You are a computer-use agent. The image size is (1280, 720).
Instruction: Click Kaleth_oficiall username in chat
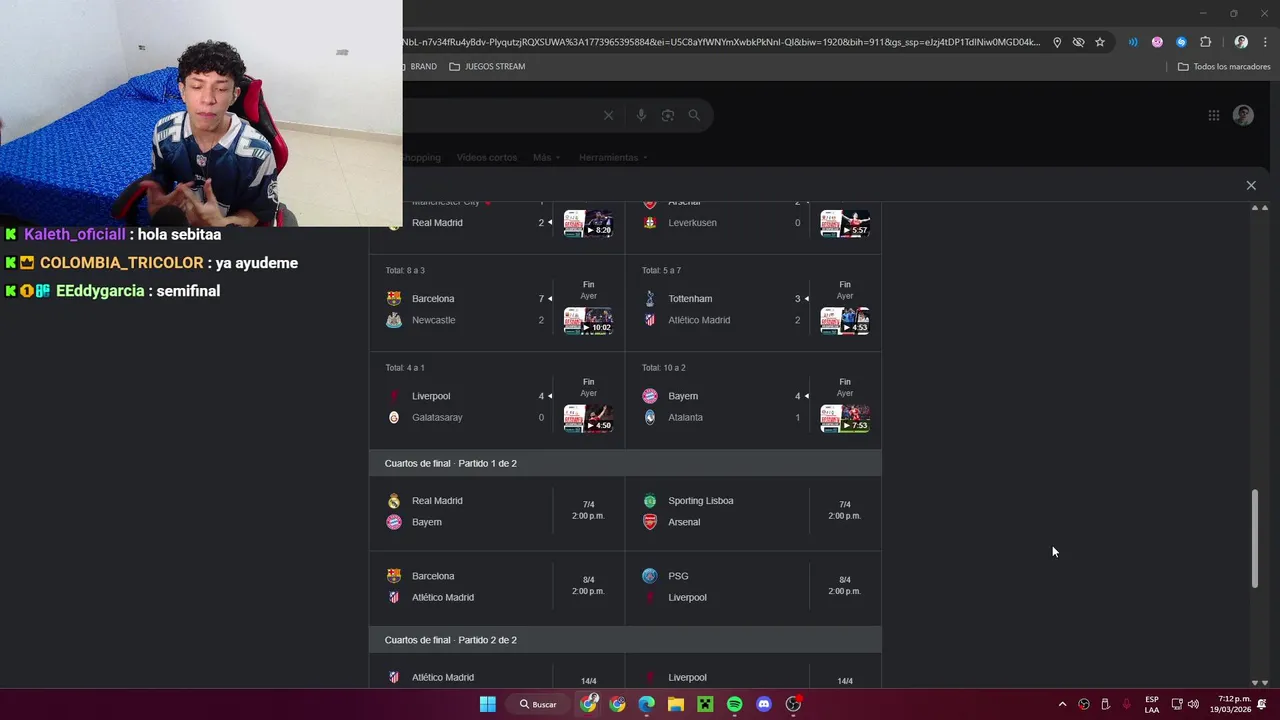tap(75, 234)
